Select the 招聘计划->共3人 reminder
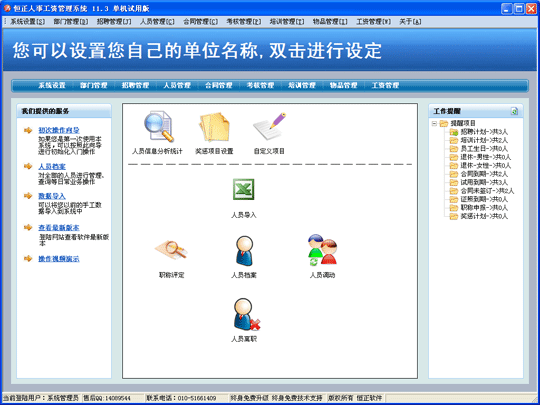540x405 pixels. tap(484, 132)
